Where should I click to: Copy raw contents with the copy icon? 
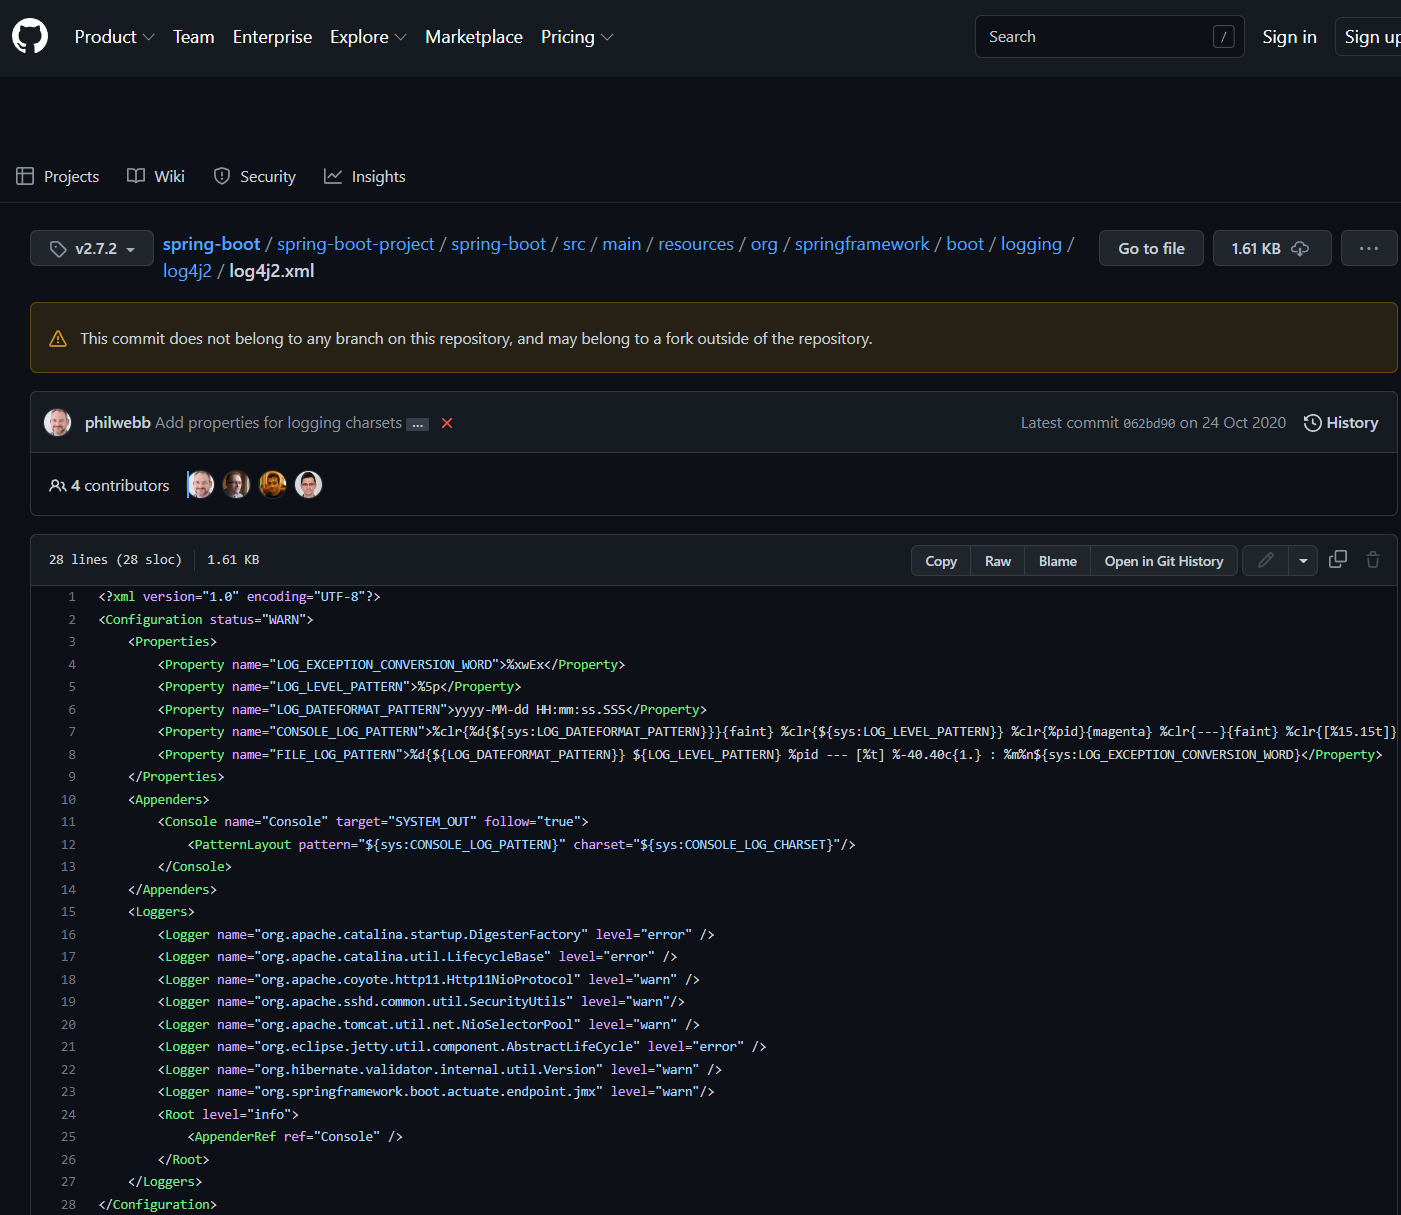pyautogui.click(x=1338, y=560)
